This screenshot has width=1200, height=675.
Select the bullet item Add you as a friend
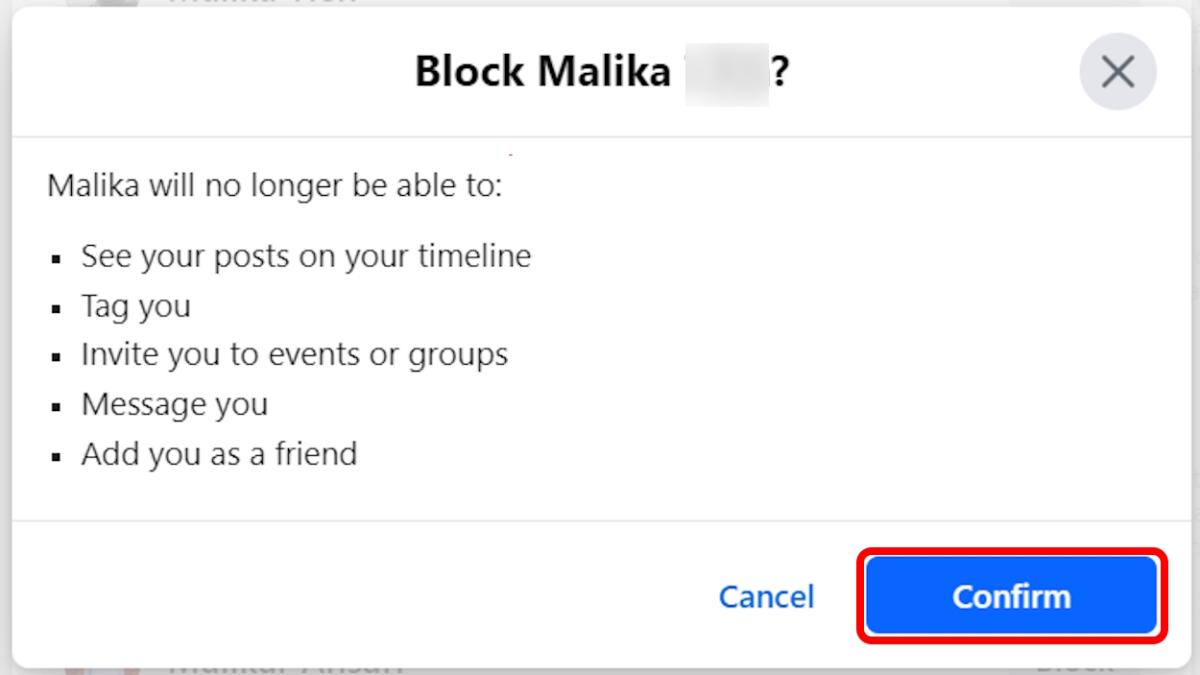pos(218,453)
